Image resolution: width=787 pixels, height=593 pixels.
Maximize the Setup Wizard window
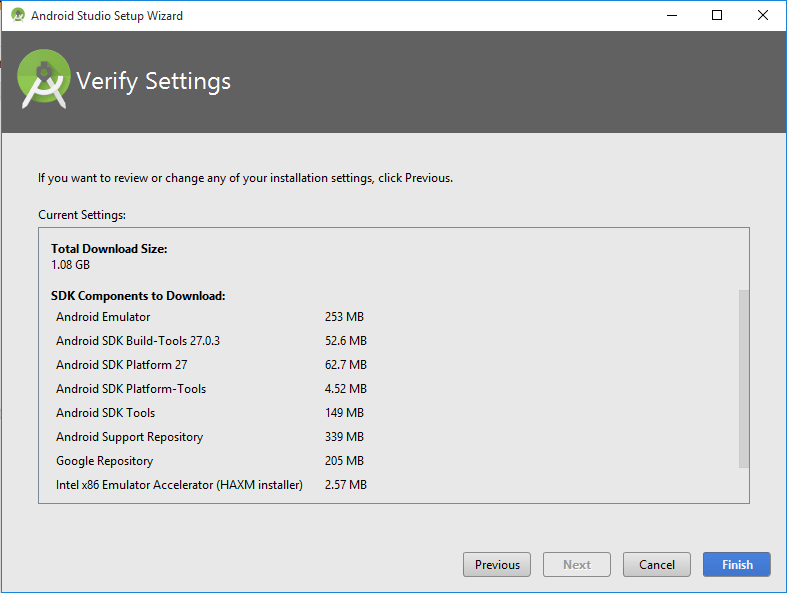coord(717,16)
